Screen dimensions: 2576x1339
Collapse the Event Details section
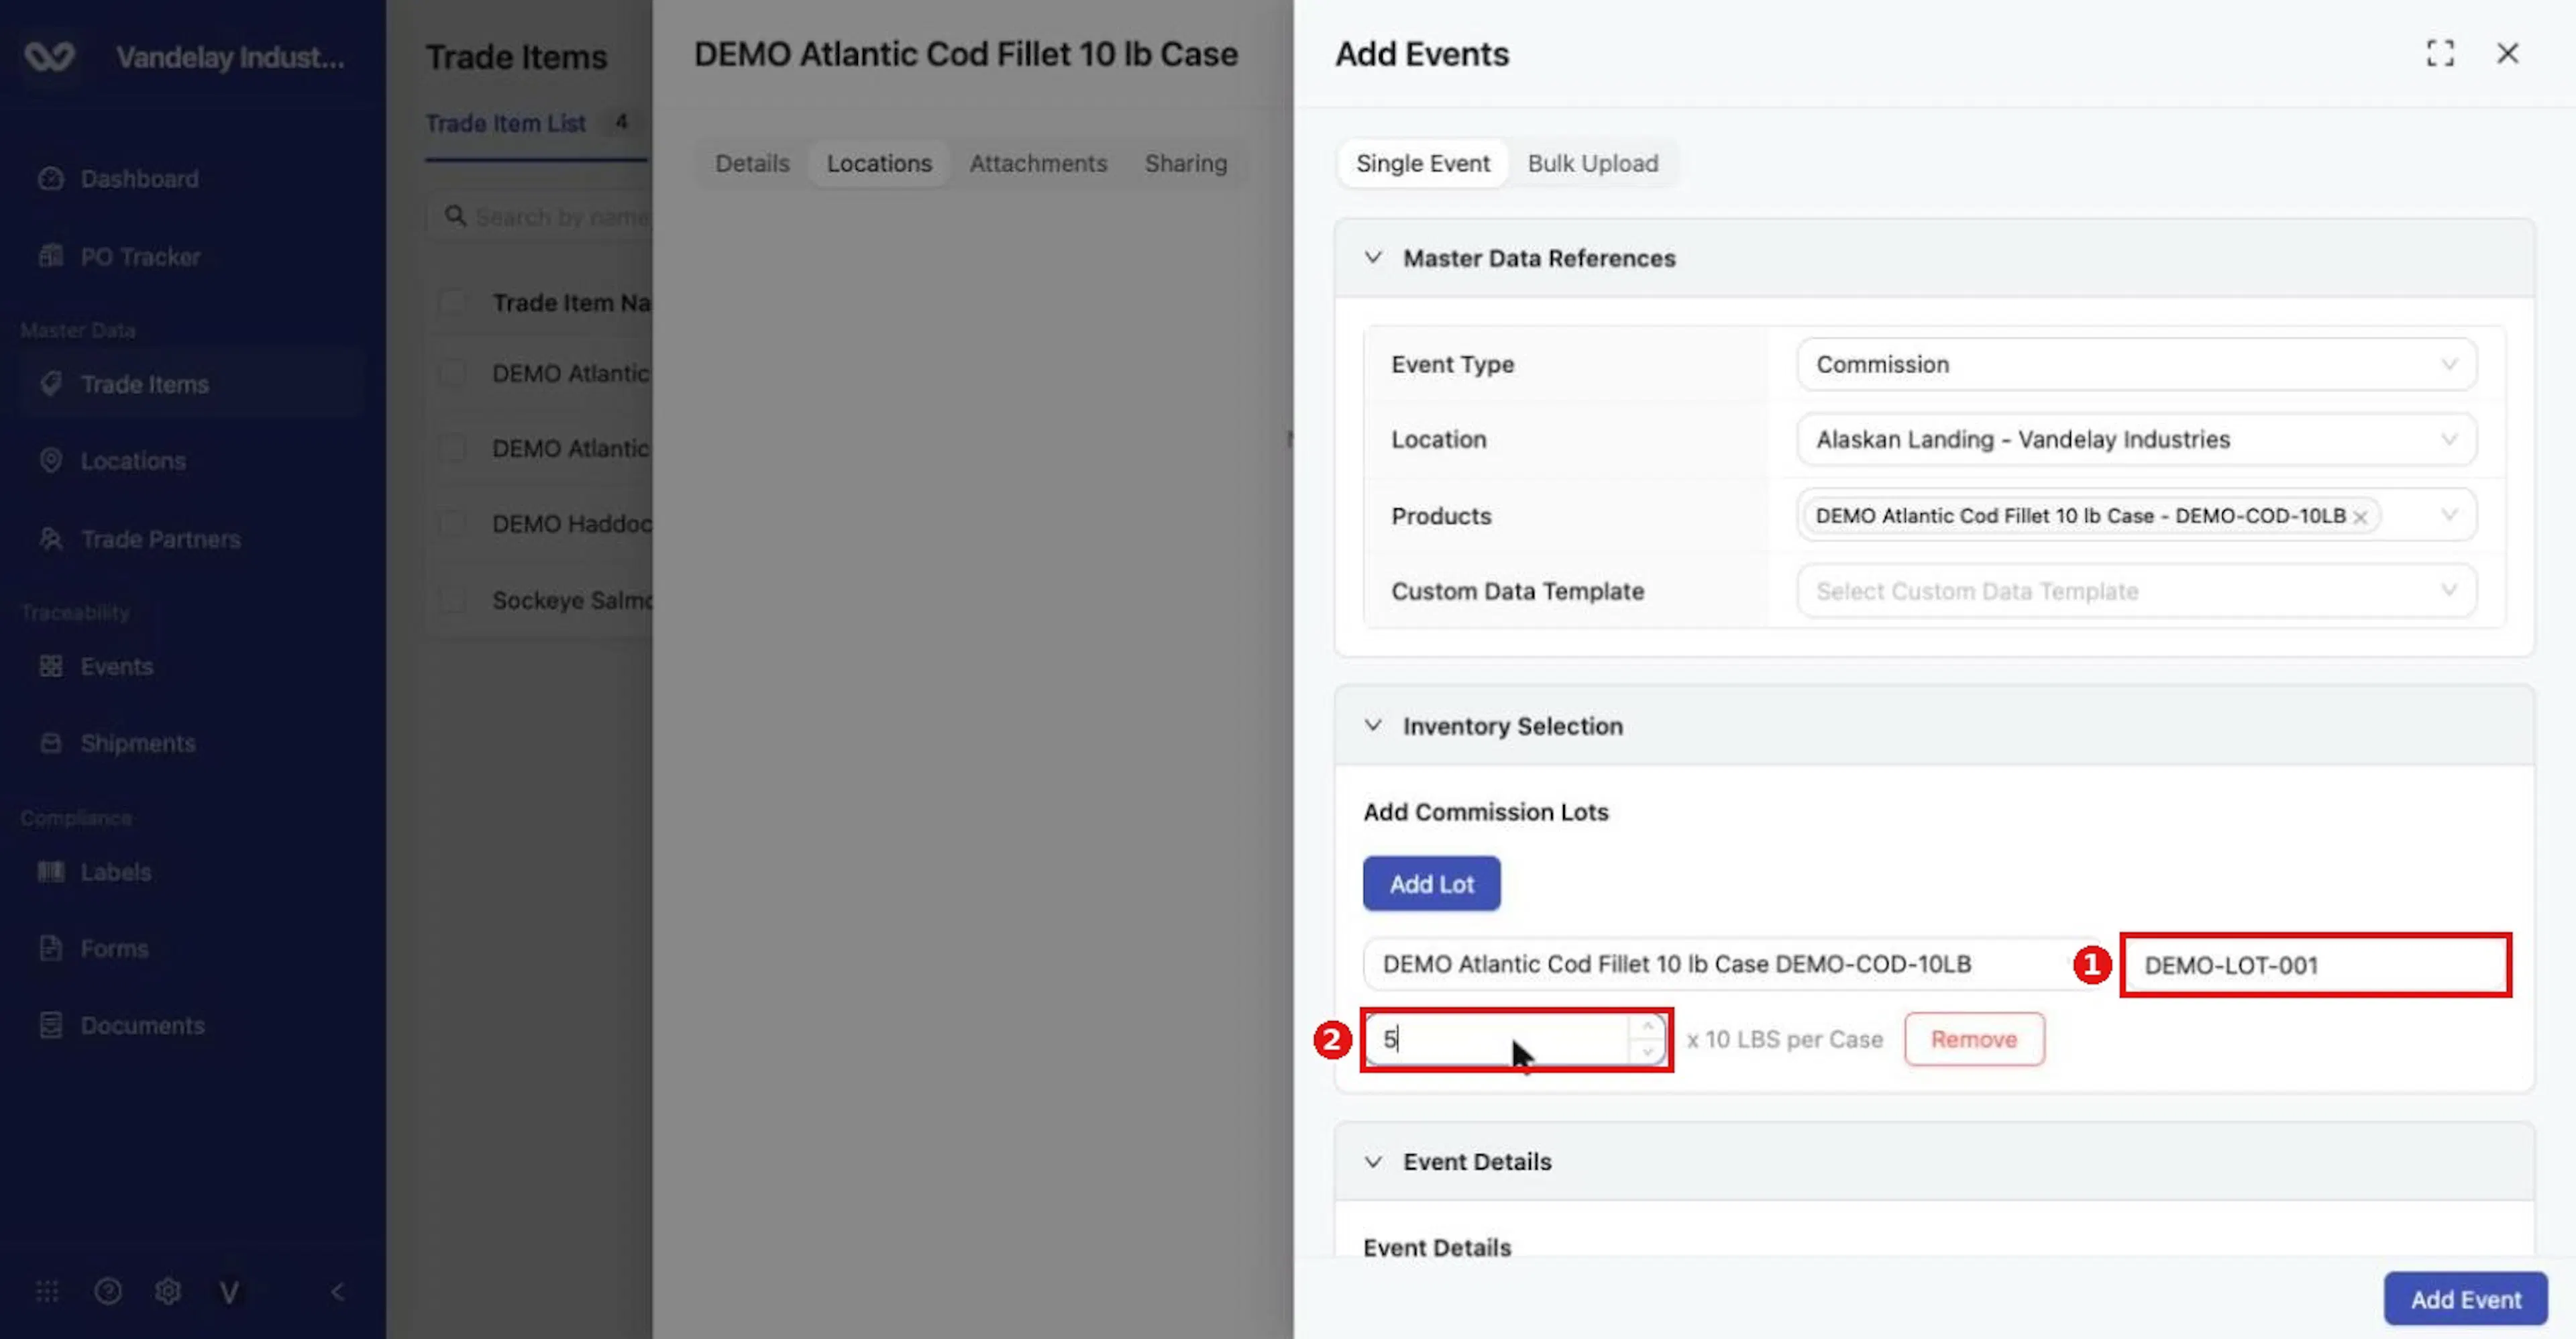click(x=1373, y=1161)
